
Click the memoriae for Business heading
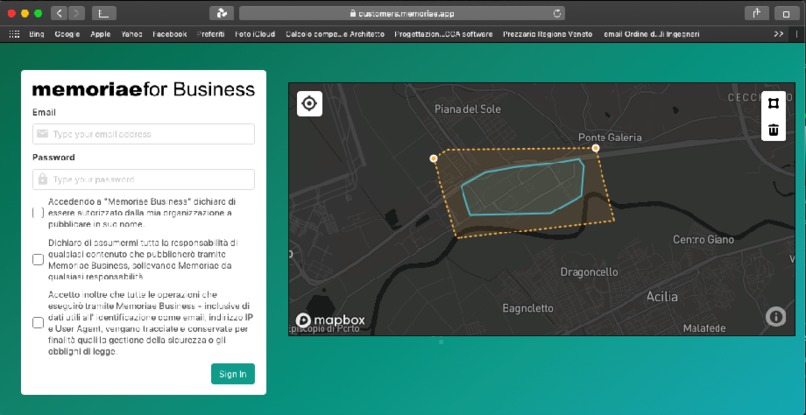coord(143,89)
